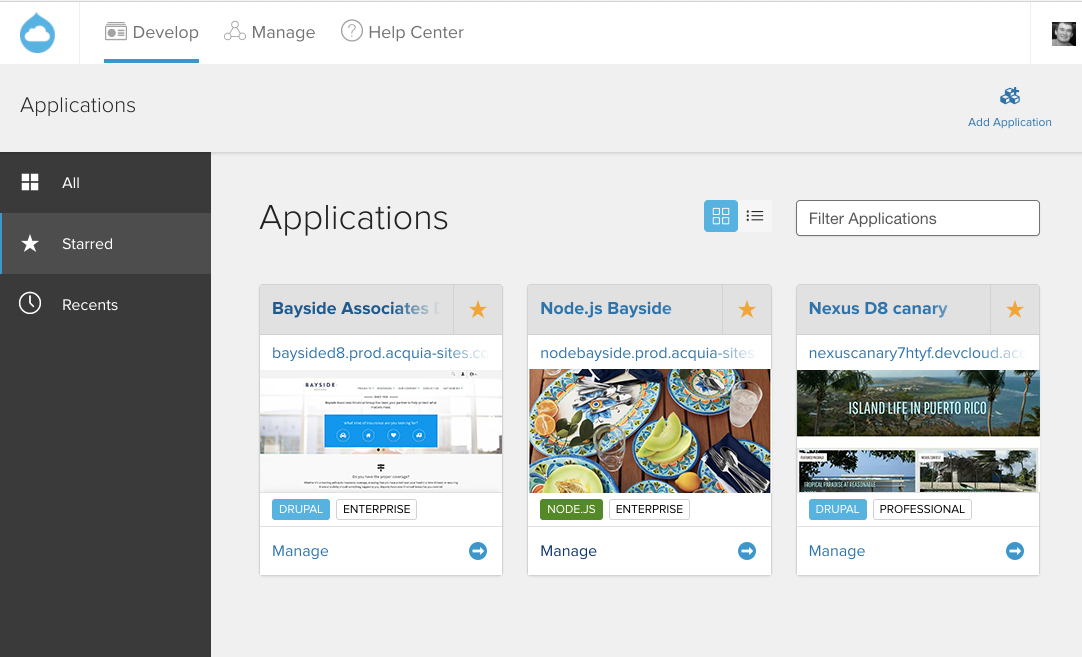Click the arrow icon on Nexus D8 canary card
The image size is (1082, 657).
(x=1014, y=550)
